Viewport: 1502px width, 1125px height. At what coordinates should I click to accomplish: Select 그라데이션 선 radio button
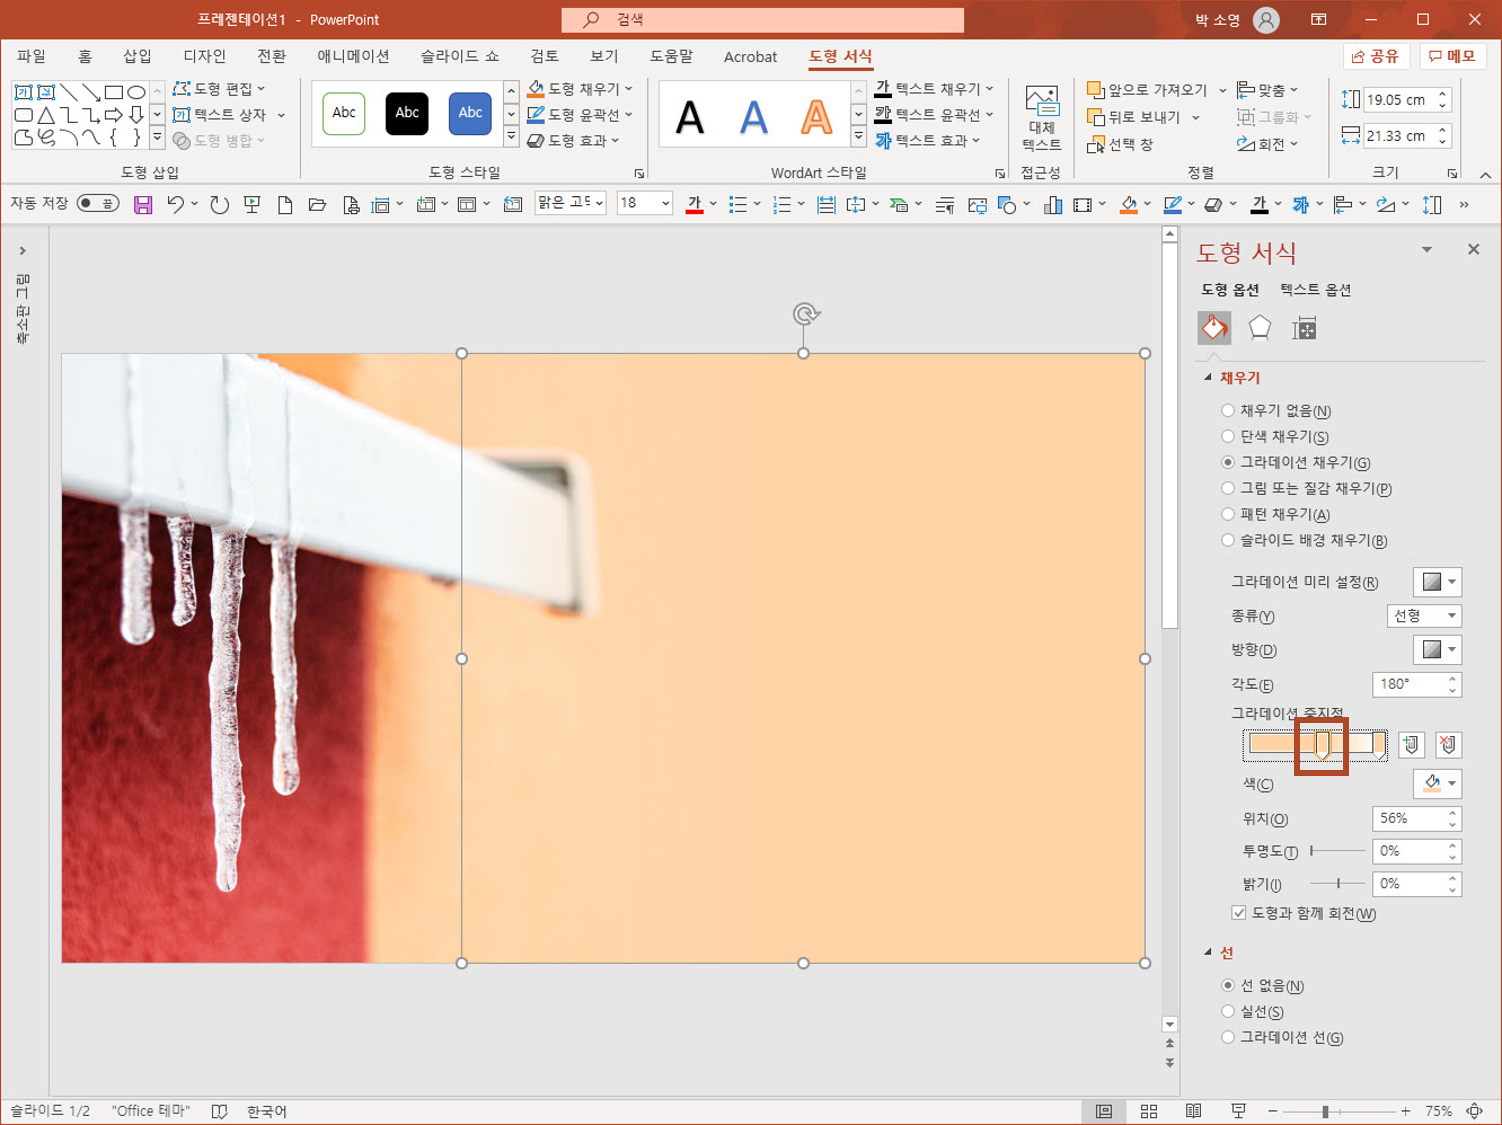(x=1228, y=1038)
